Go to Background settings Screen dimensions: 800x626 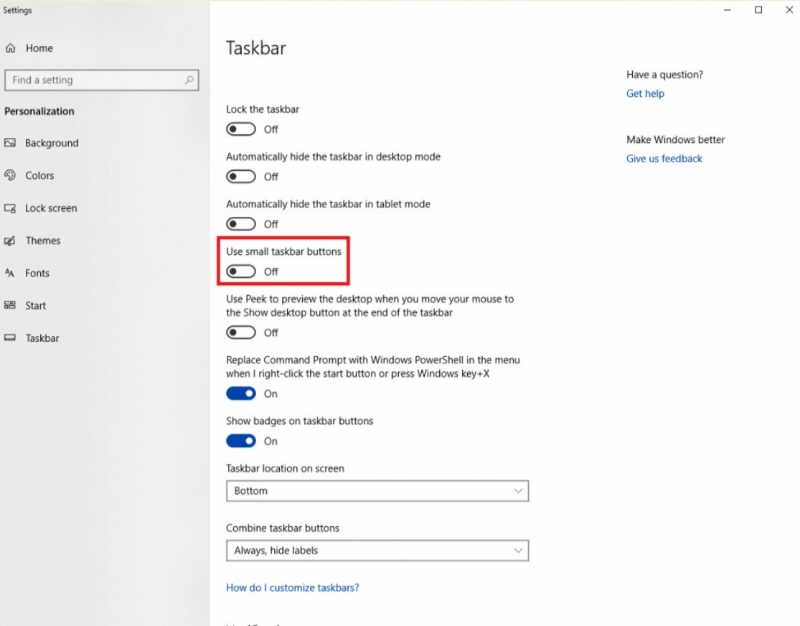pos(52,143)
